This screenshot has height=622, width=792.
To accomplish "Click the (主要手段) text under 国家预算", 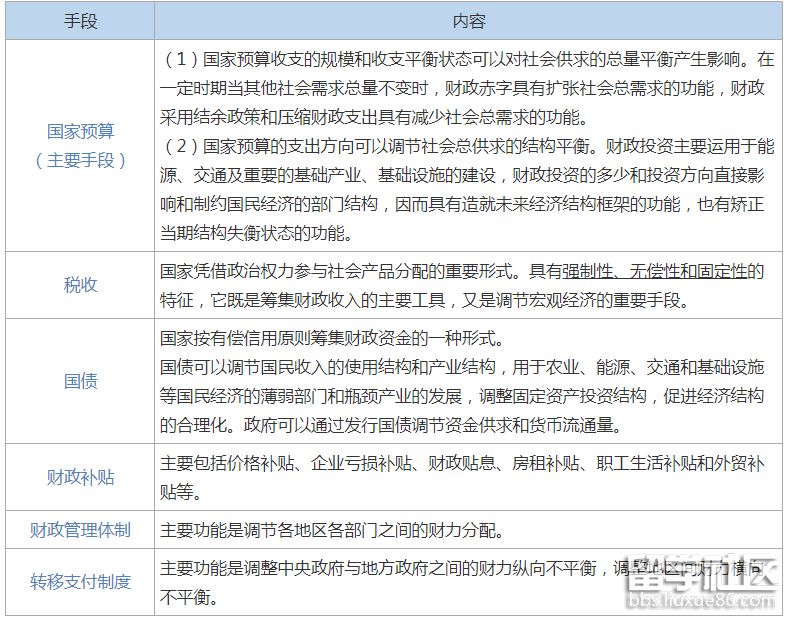I will pyautogui.click(x=80, y=160).
